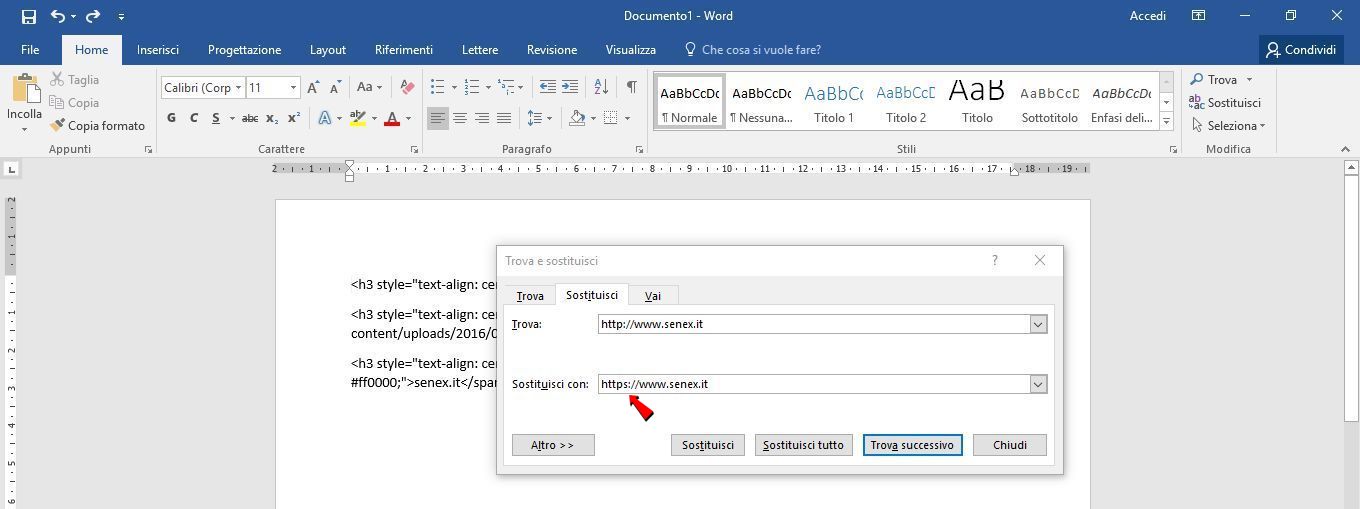Viewport: 1360px width, 509px height.
Task: Open the font size dropdown
Action: point(293,88)
